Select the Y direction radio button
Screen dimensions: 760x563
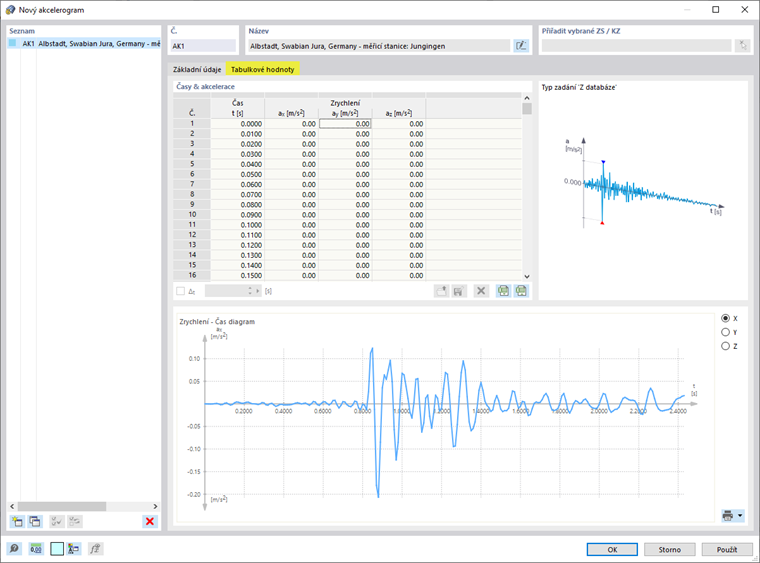pos(725,332)
